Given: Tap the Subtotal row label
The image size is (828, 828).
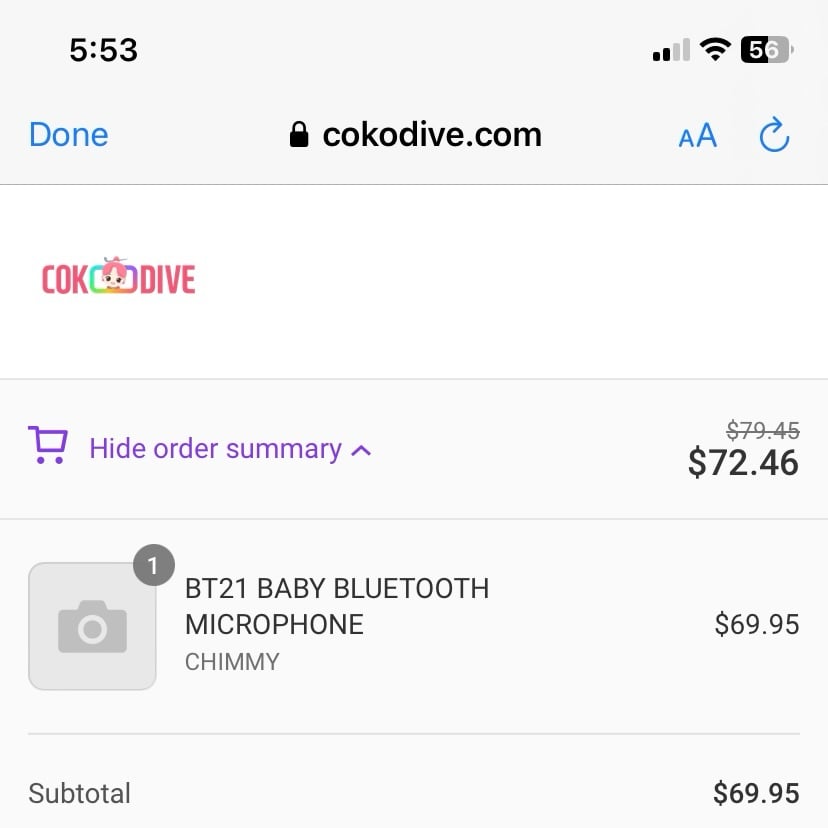Looking at the screenshot, I should coord(79,793).
